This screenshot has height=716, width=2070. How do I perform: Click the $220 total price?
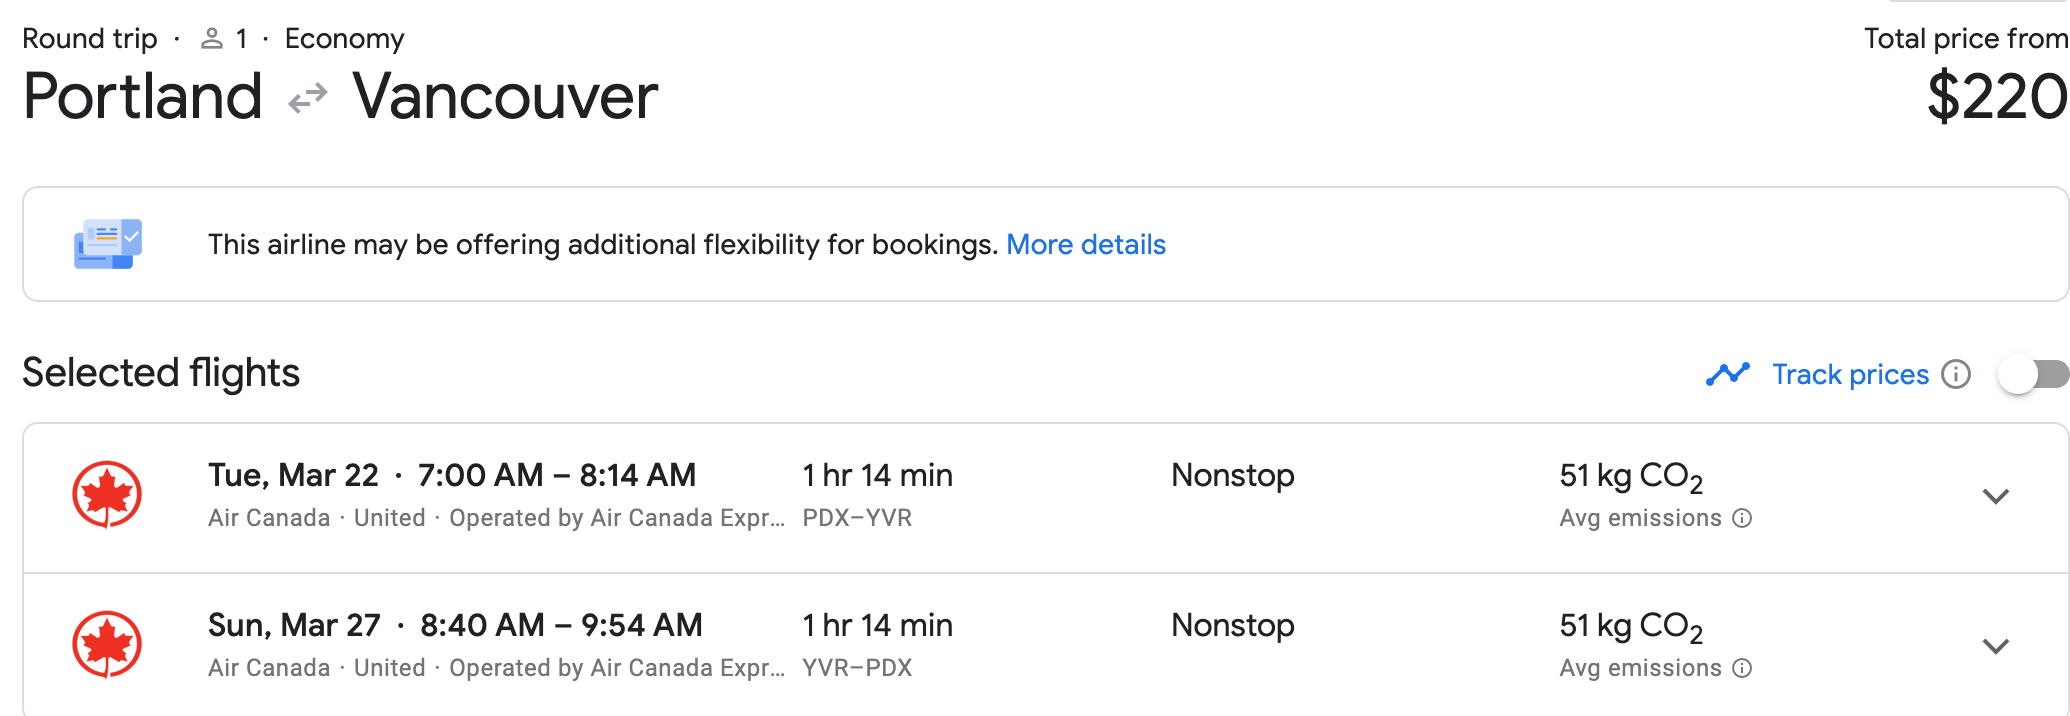[x=1996, y=97]
